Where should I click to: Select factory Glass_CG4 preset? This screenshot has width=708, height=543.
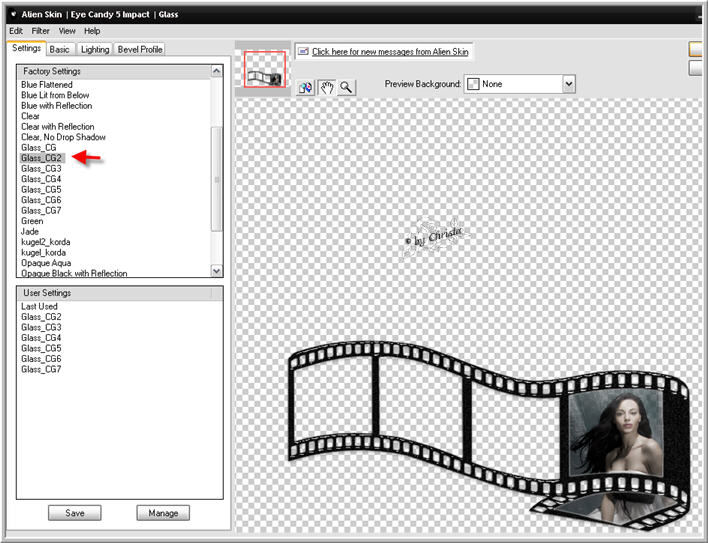(41, 179)
